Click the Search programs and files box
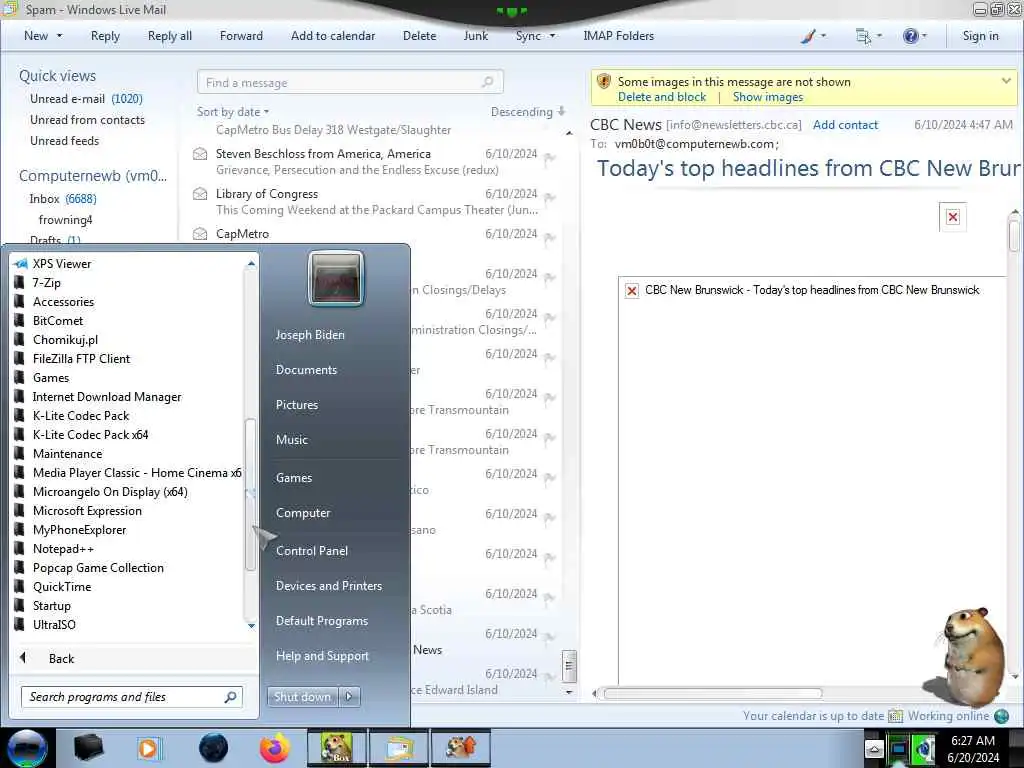Image resolution: width=1024 pixels, height=768 pixels. (132, 697)
